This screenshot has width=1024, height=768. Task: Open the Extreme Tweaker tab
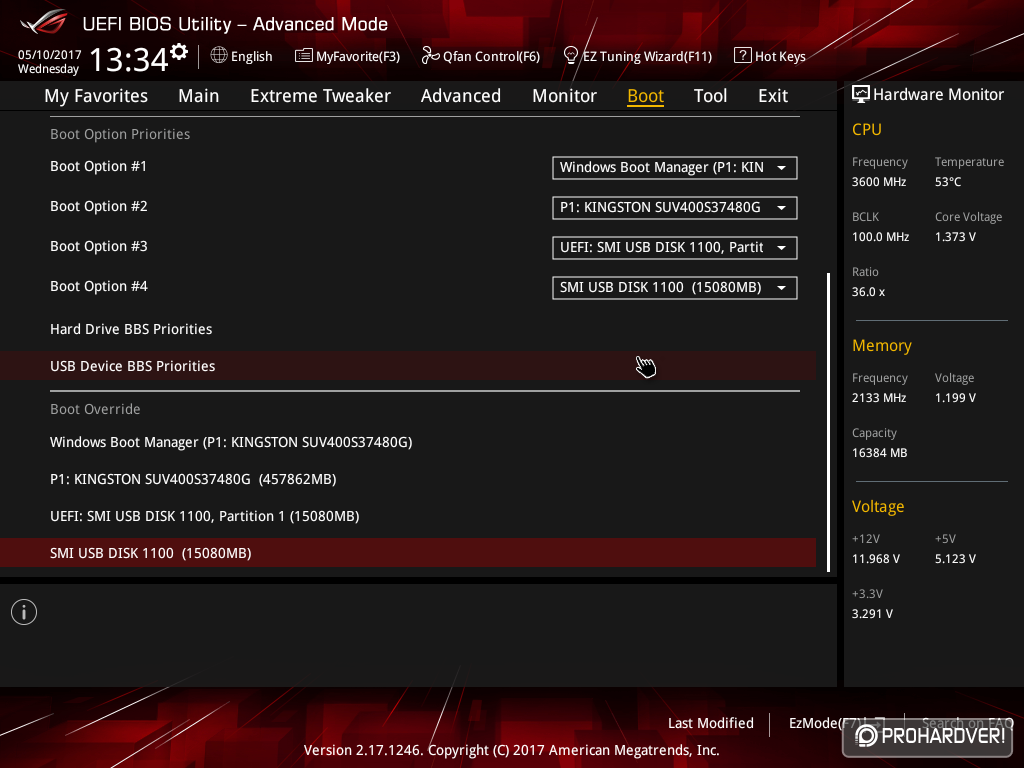click(320, 96)
